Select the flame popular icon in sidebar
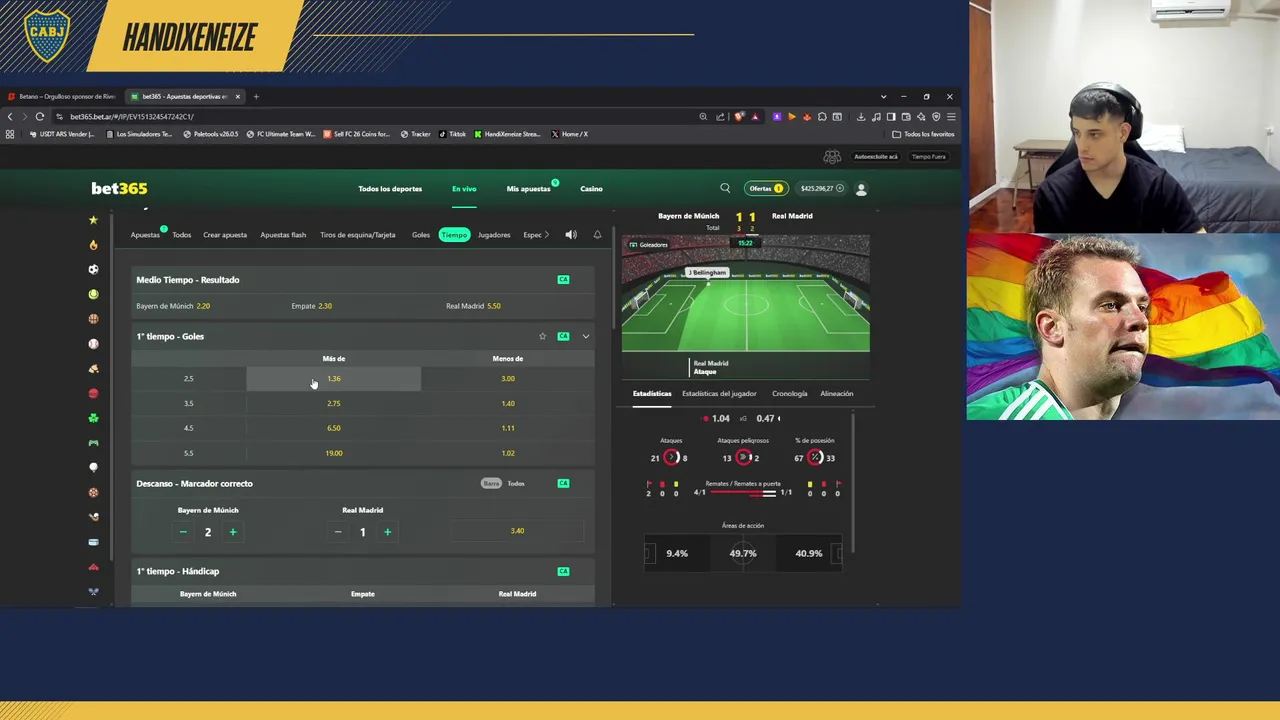The height and width of the screenshot is (720, 1280). click(93, 245)
